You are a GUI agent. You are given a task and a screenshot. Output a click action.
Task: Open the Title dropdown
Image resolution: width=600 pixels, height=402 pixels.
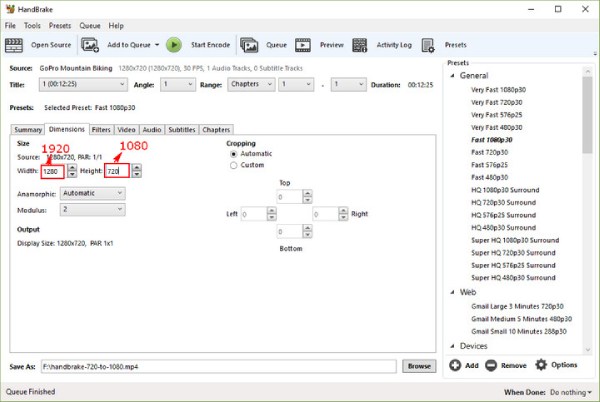pos(83,84)
